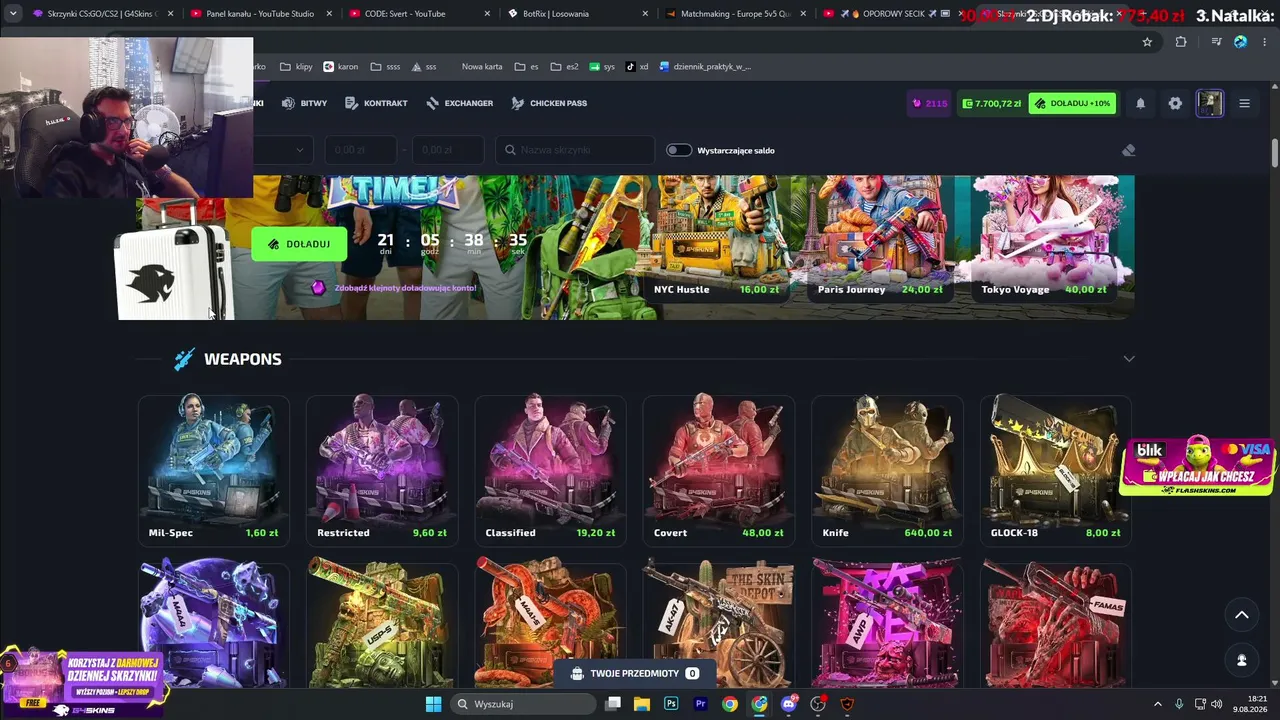Open the Classified case
This screenshot has height=720, width=1280.
(550, 470)
